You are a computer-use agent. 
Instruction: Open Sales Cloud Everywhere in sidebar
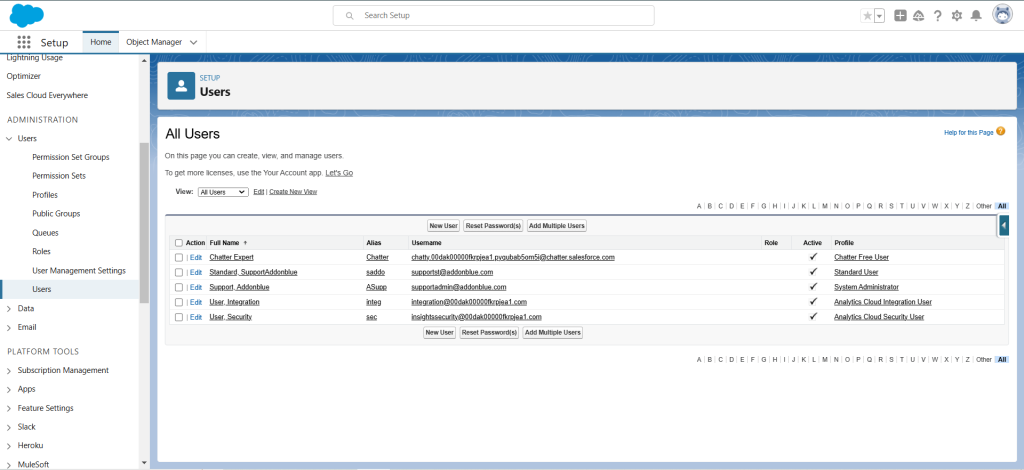click(47, 95)
